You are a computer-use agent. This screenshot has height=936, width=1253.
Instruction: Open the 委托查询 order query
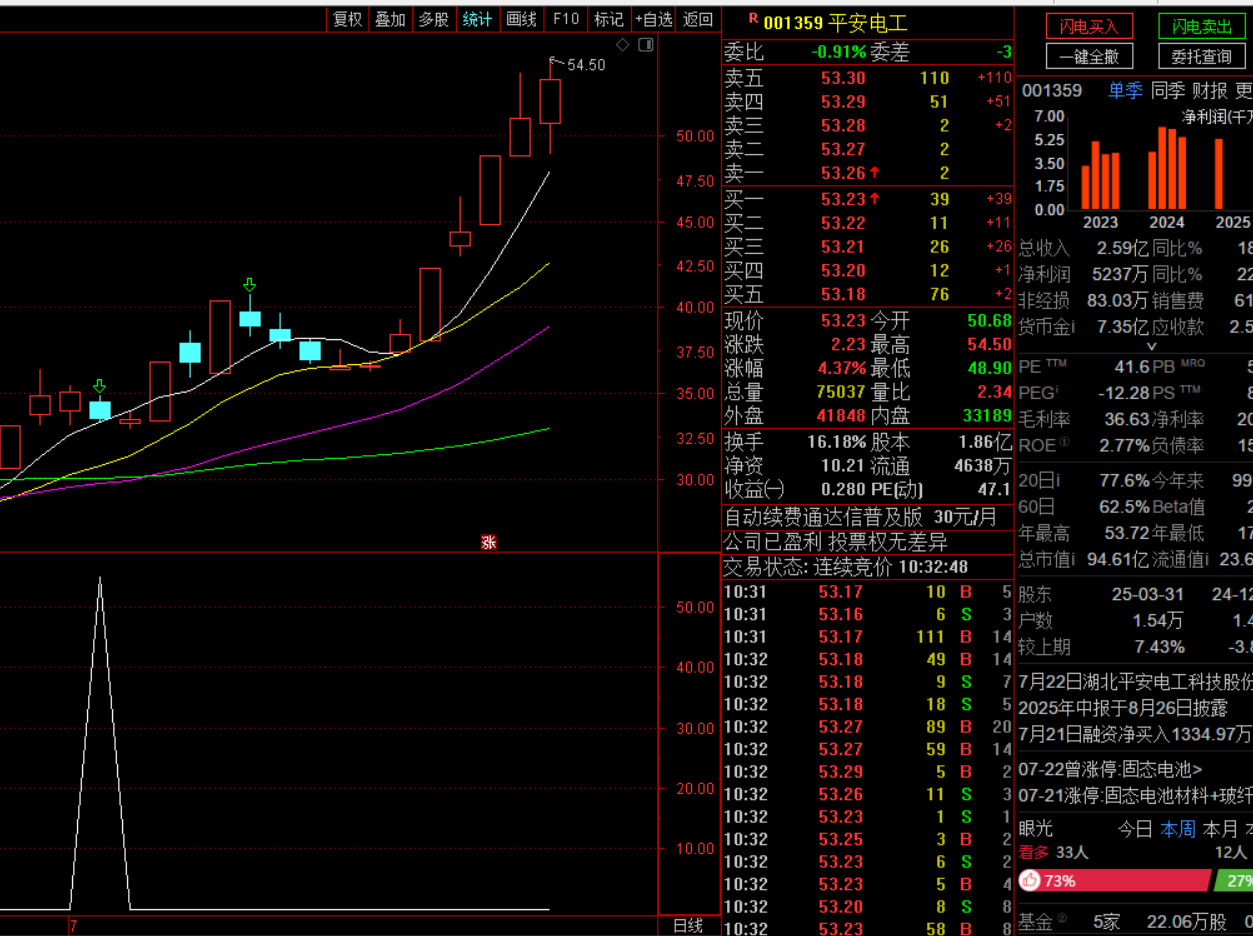[x=1202, y=56]
